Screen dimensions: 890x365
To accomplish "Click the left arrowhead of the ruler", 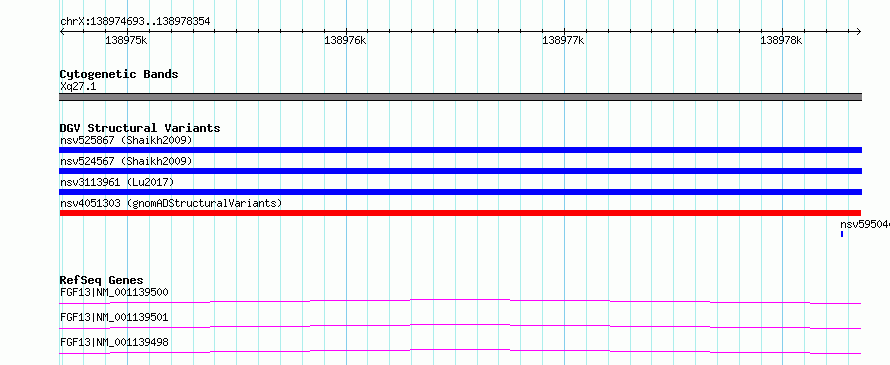I will (62, 32).
